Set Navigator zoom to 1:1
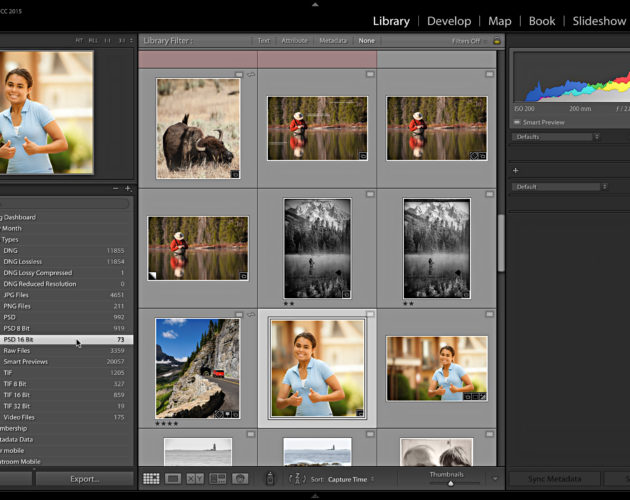This screenshot has height=500, width=630. coord(107,41)
